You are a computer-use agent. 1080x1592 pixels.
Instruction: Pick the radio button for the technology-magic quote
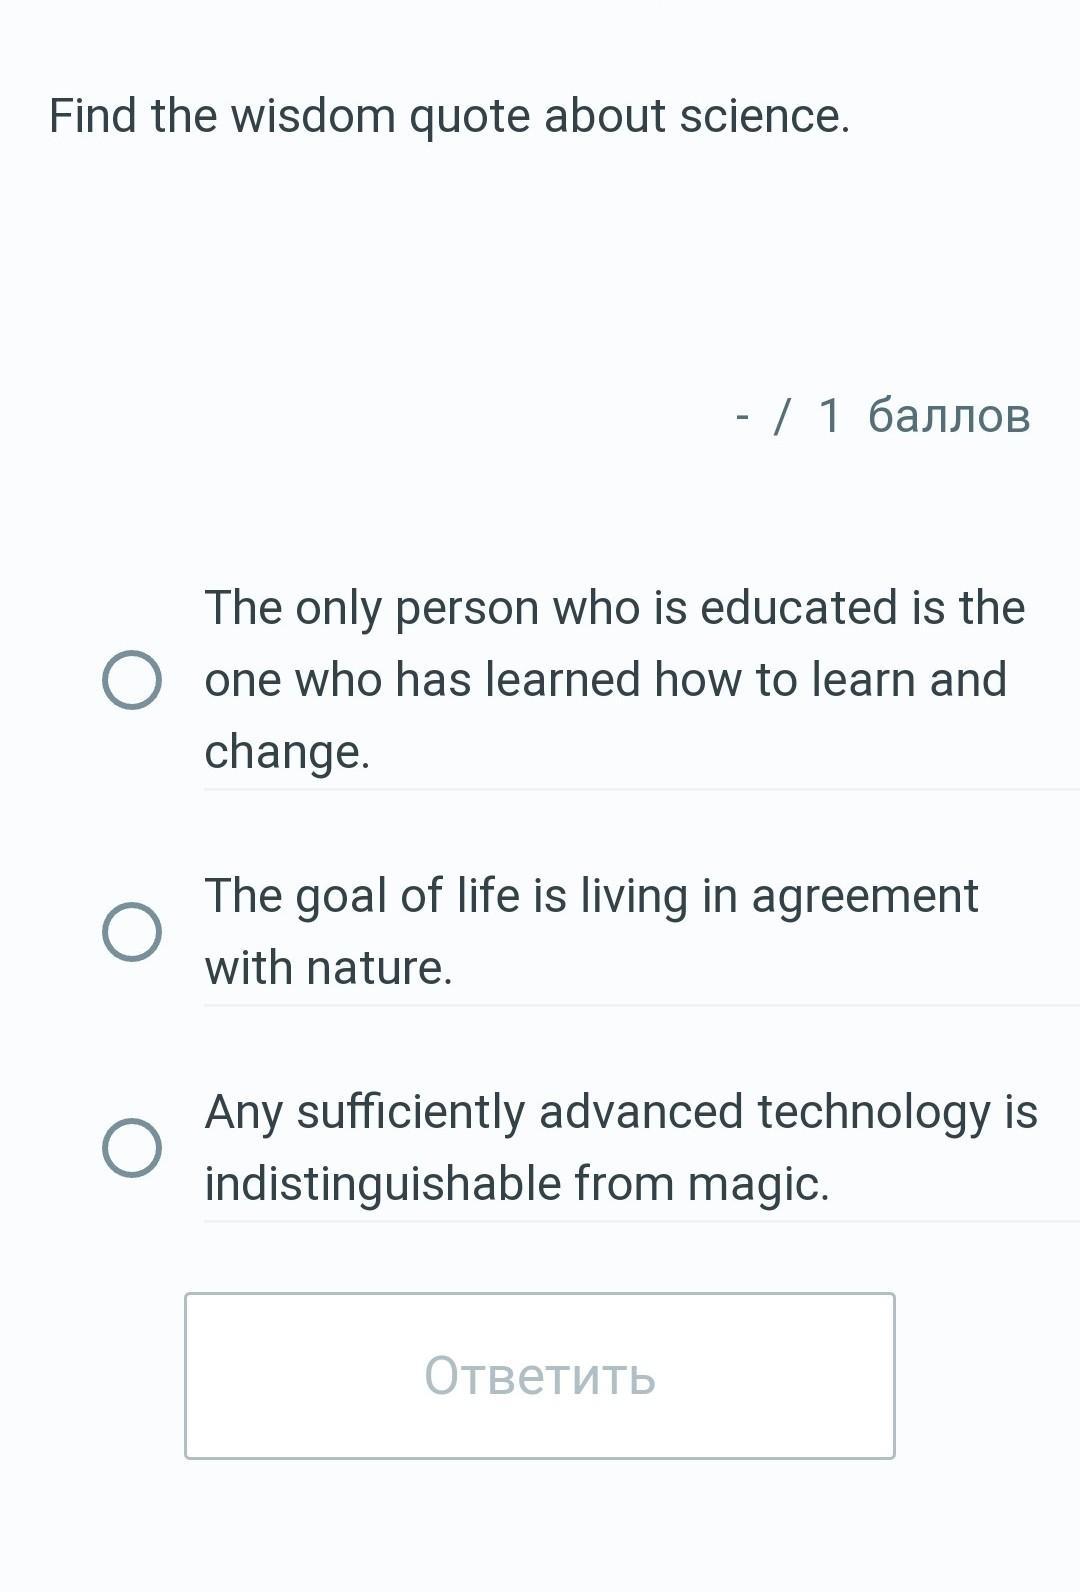pos(132,1148)
